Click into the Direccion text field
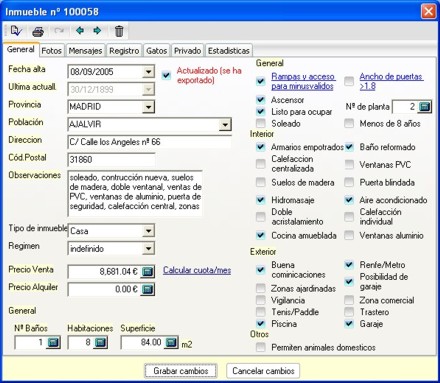This screenshot has height=383, width=440. coord(149,142)
